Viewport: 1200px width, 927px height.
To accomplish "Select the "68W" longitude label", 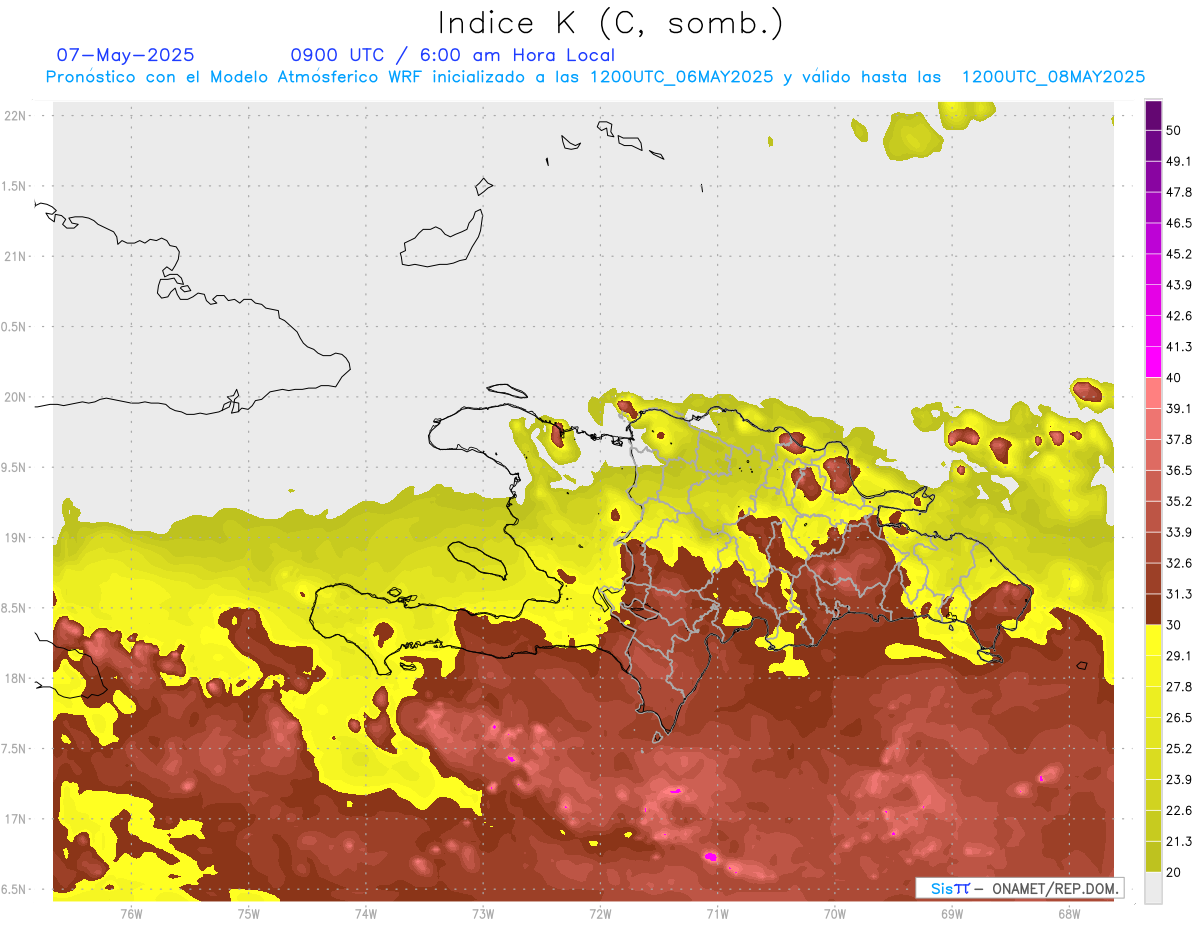I will [x=1069, y=913].
